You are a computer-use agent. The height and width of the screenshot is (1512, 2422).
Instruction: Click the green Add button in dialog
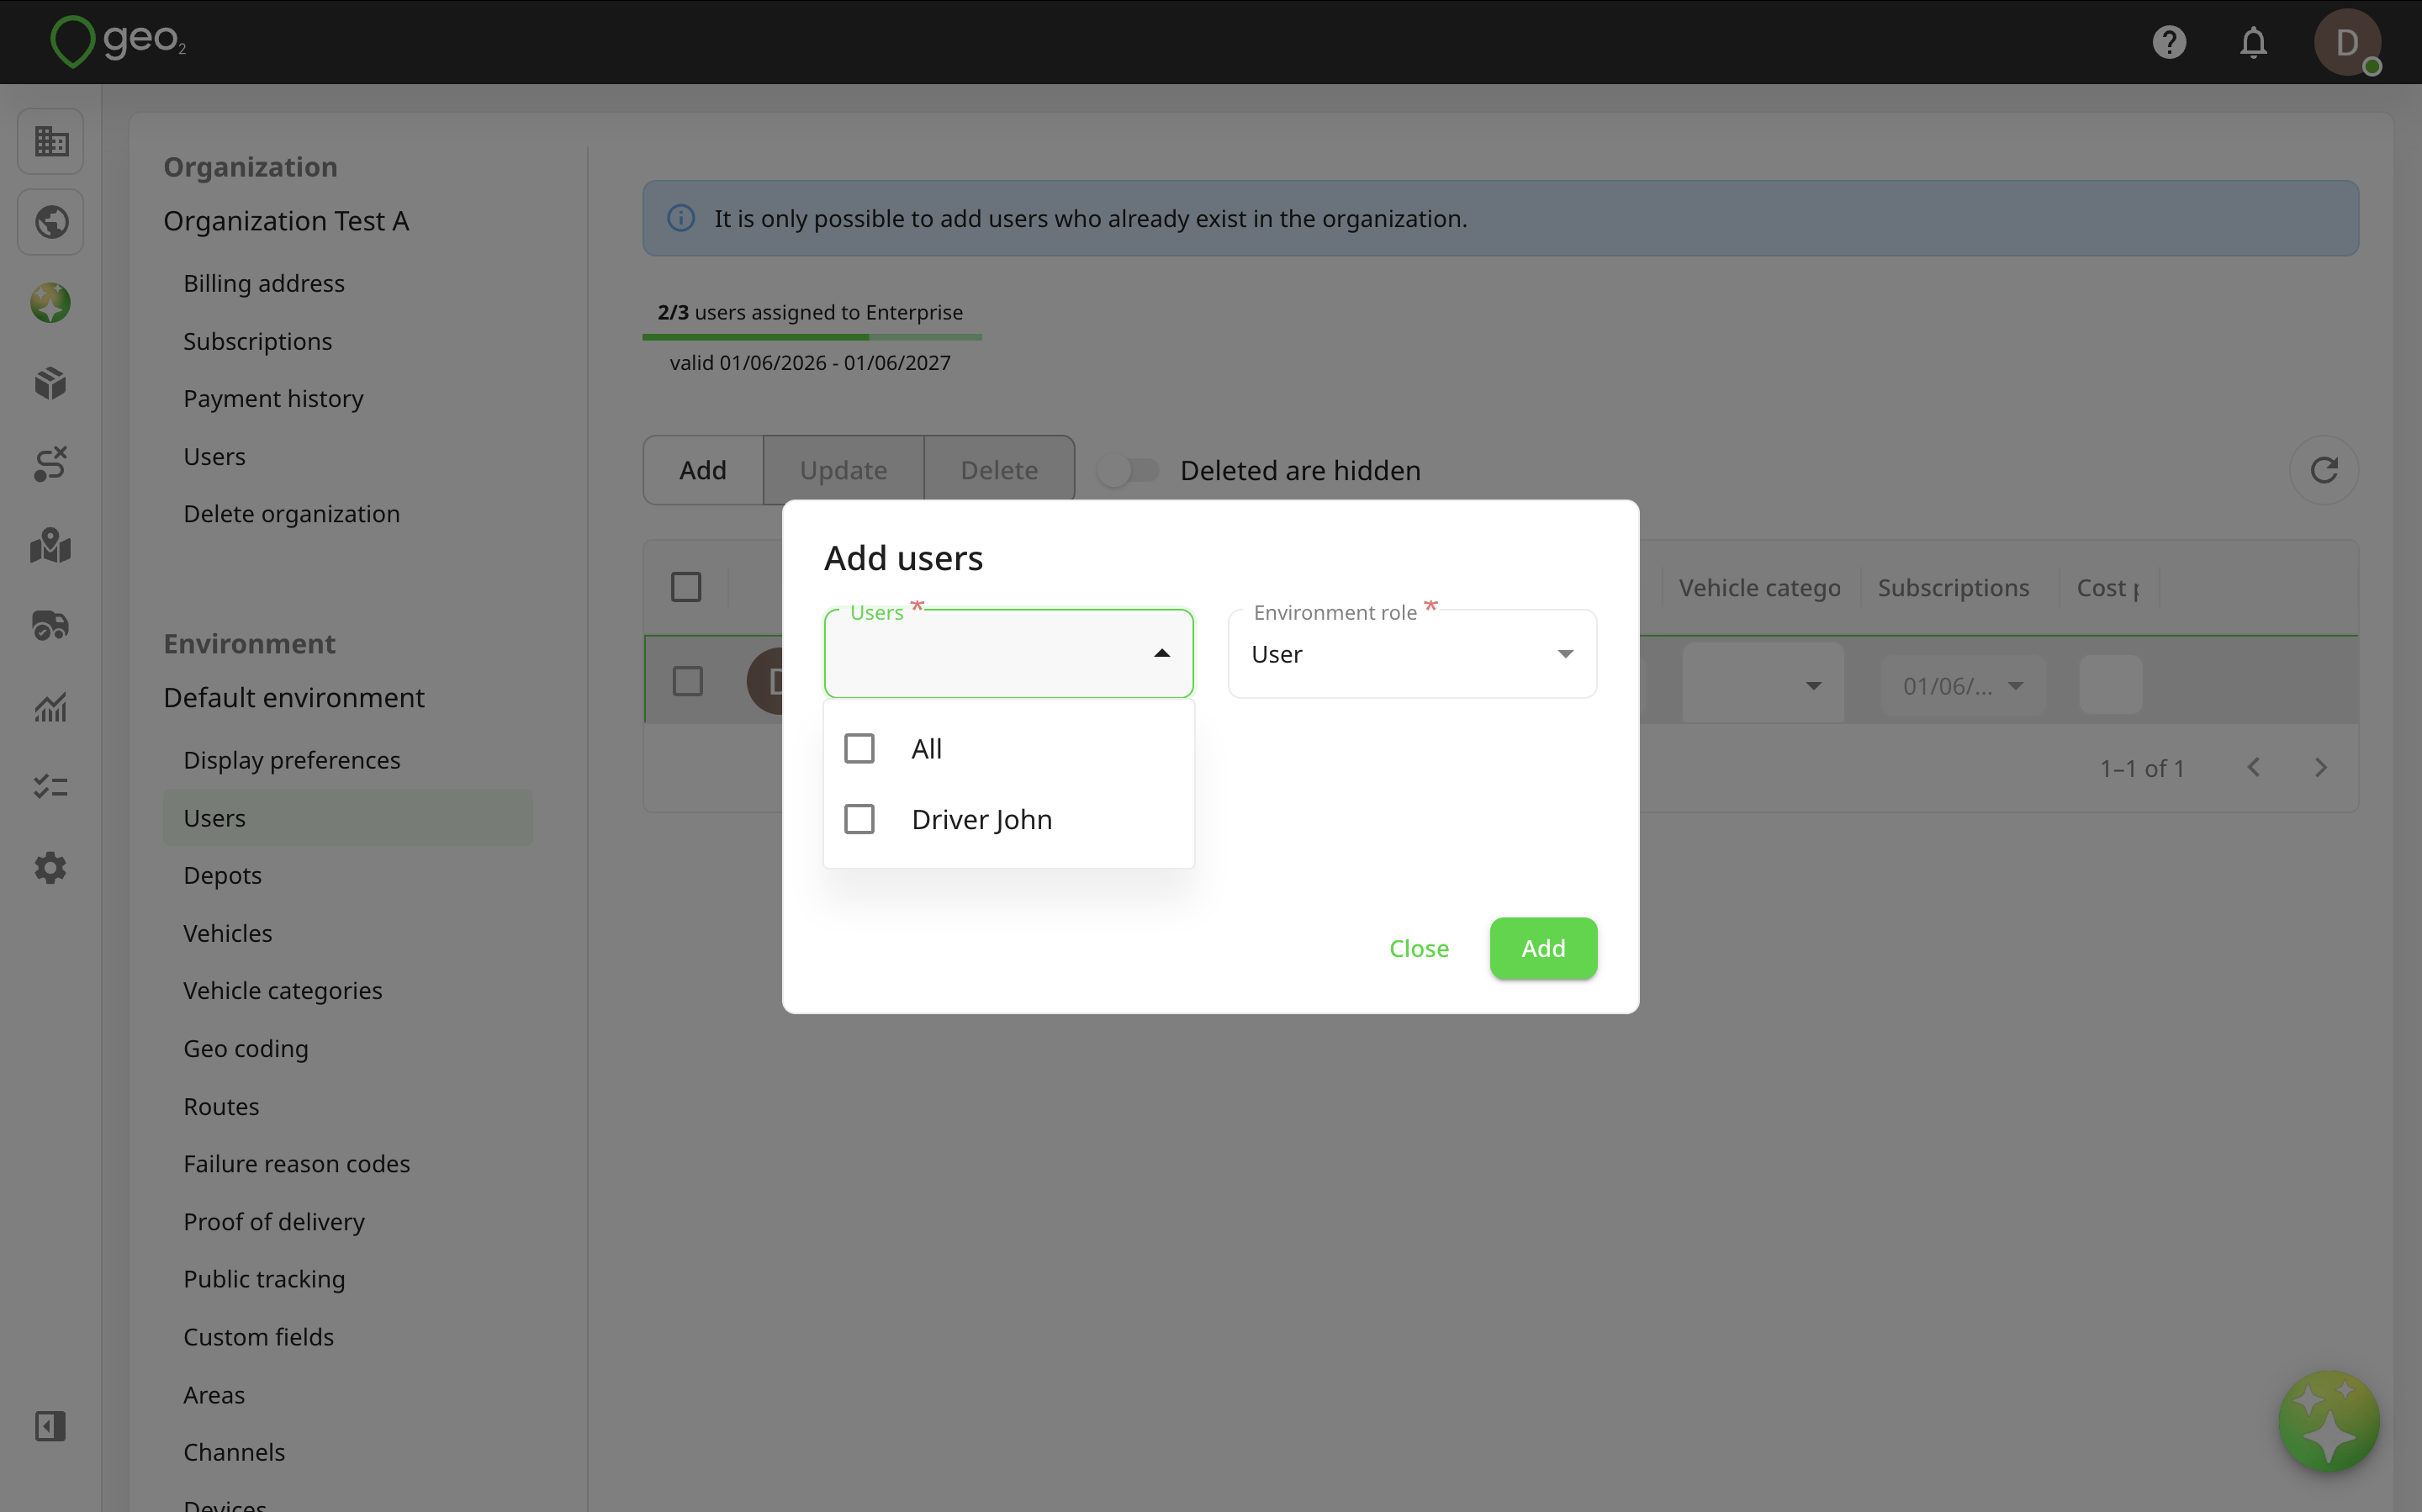pyautogui.click(x=1543, y=948)
